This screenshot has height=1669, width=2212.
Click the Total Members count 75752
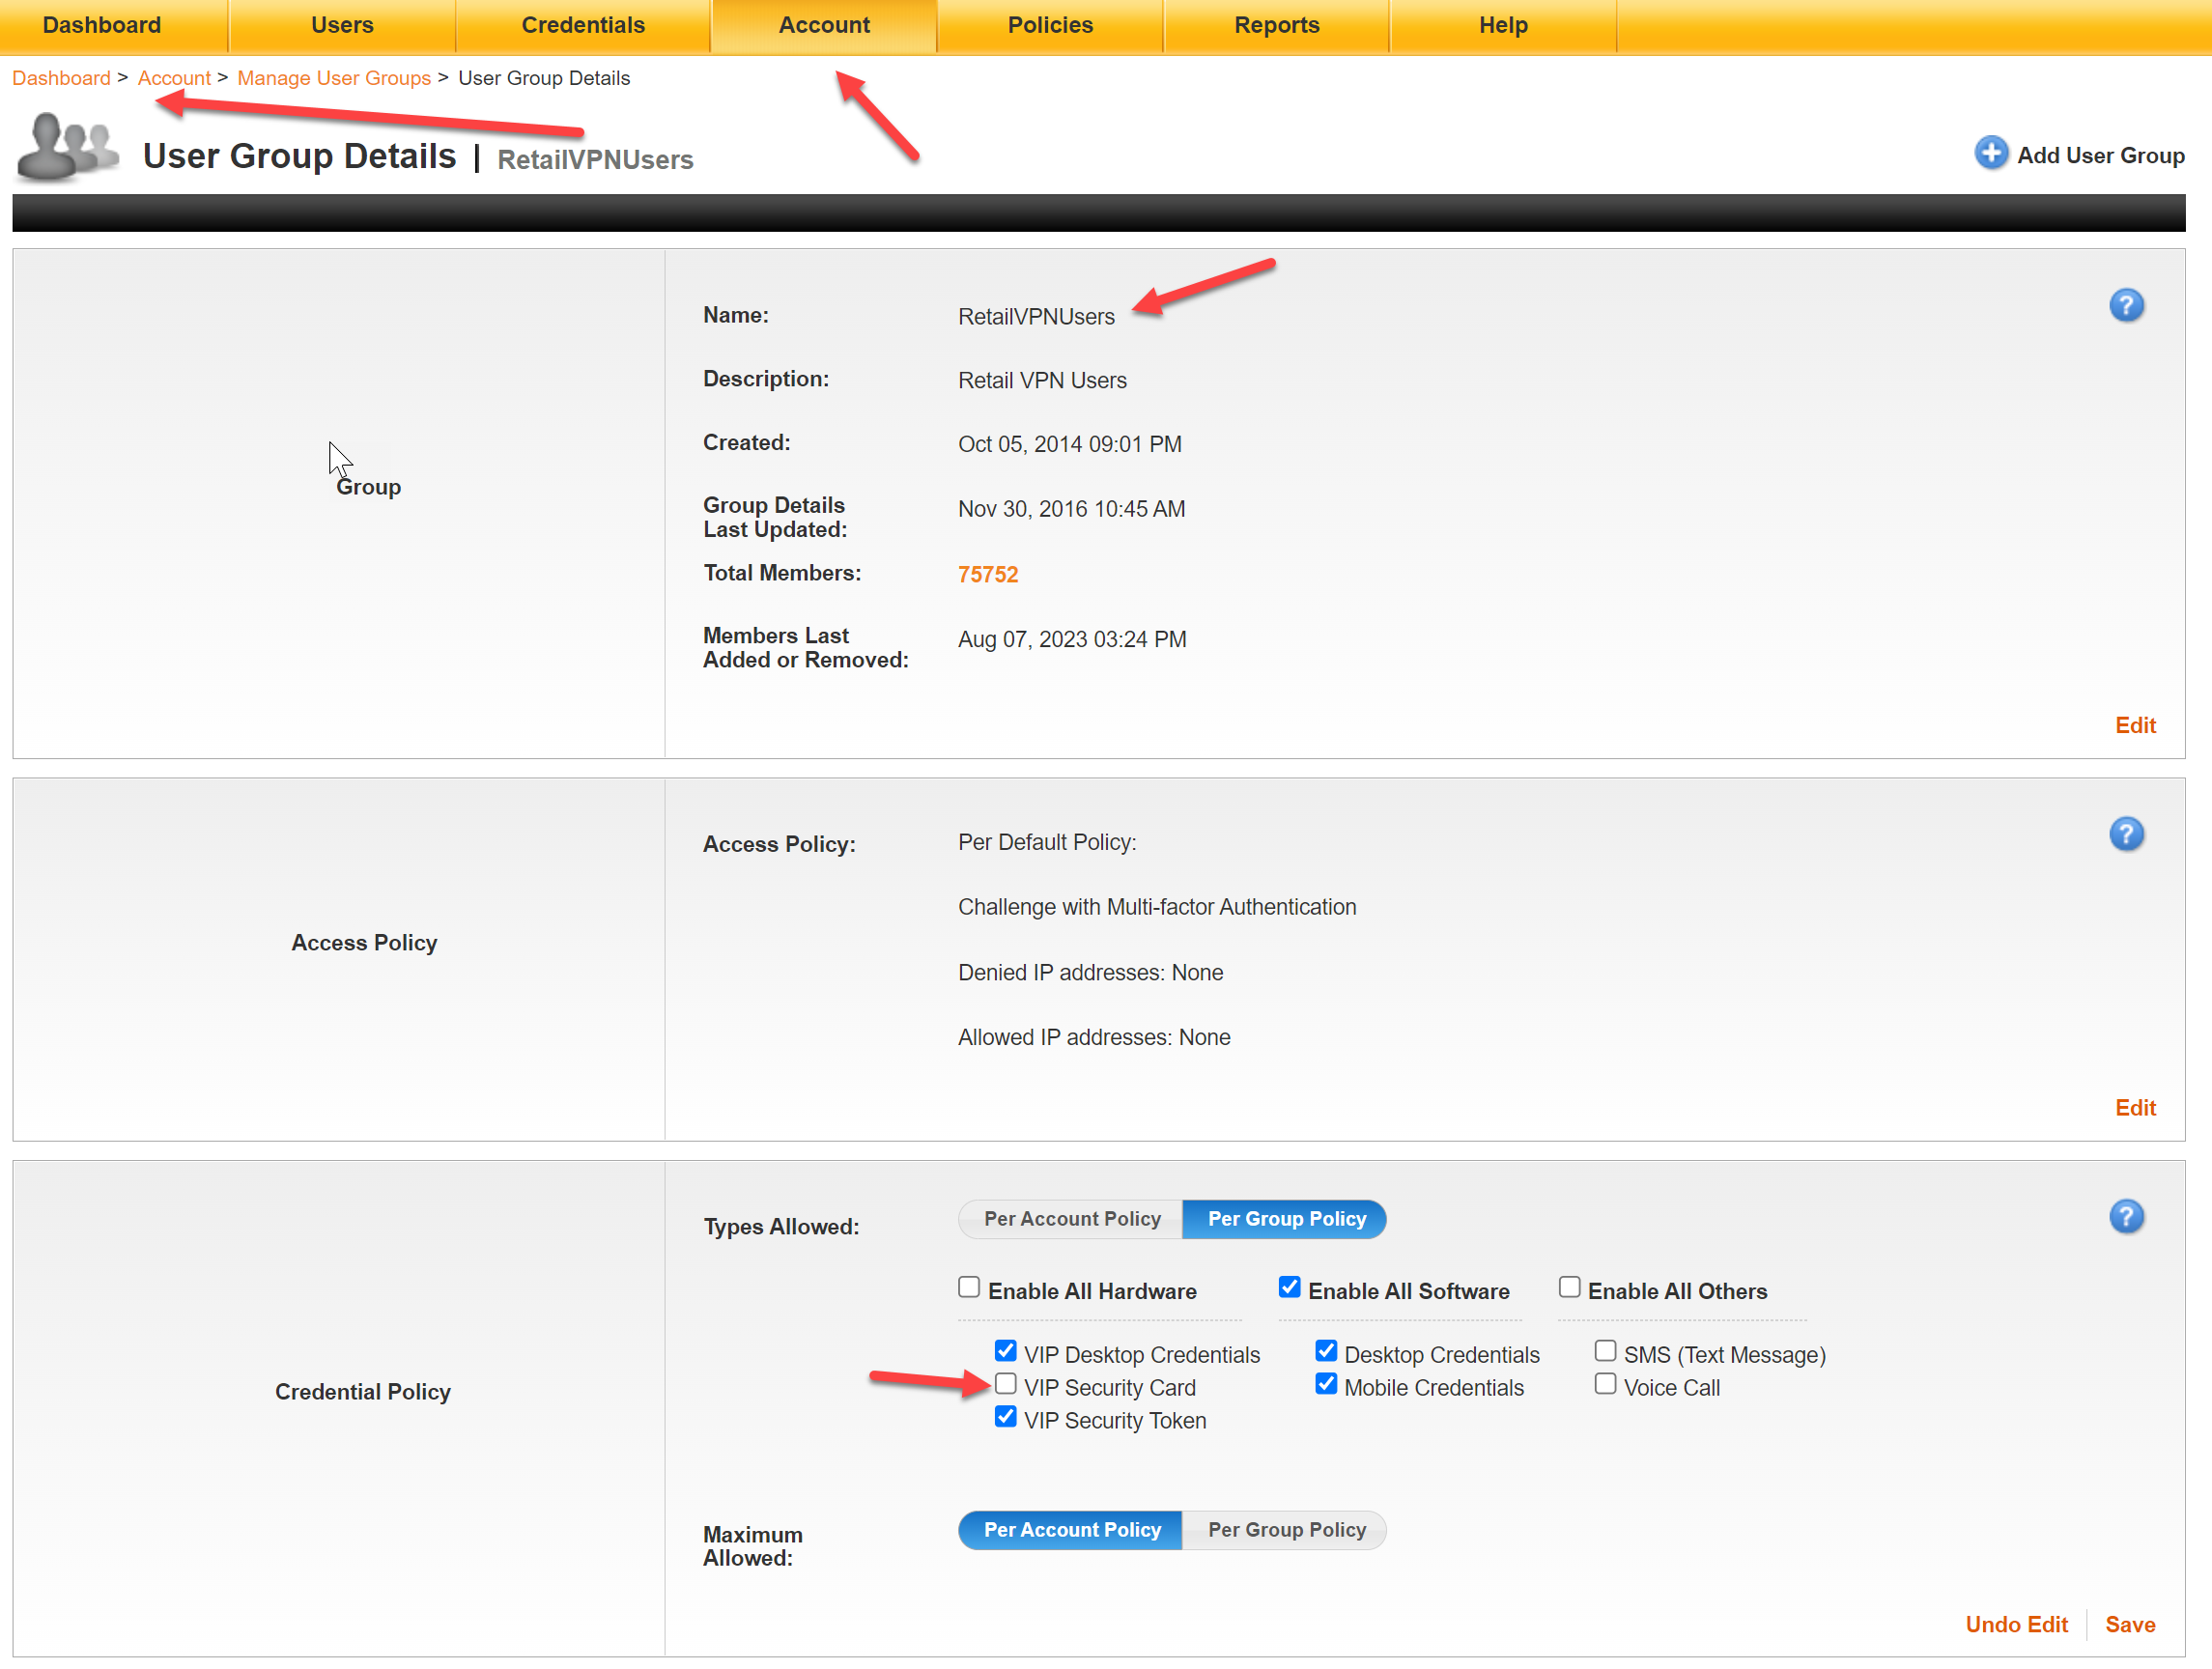click(987, 575)
